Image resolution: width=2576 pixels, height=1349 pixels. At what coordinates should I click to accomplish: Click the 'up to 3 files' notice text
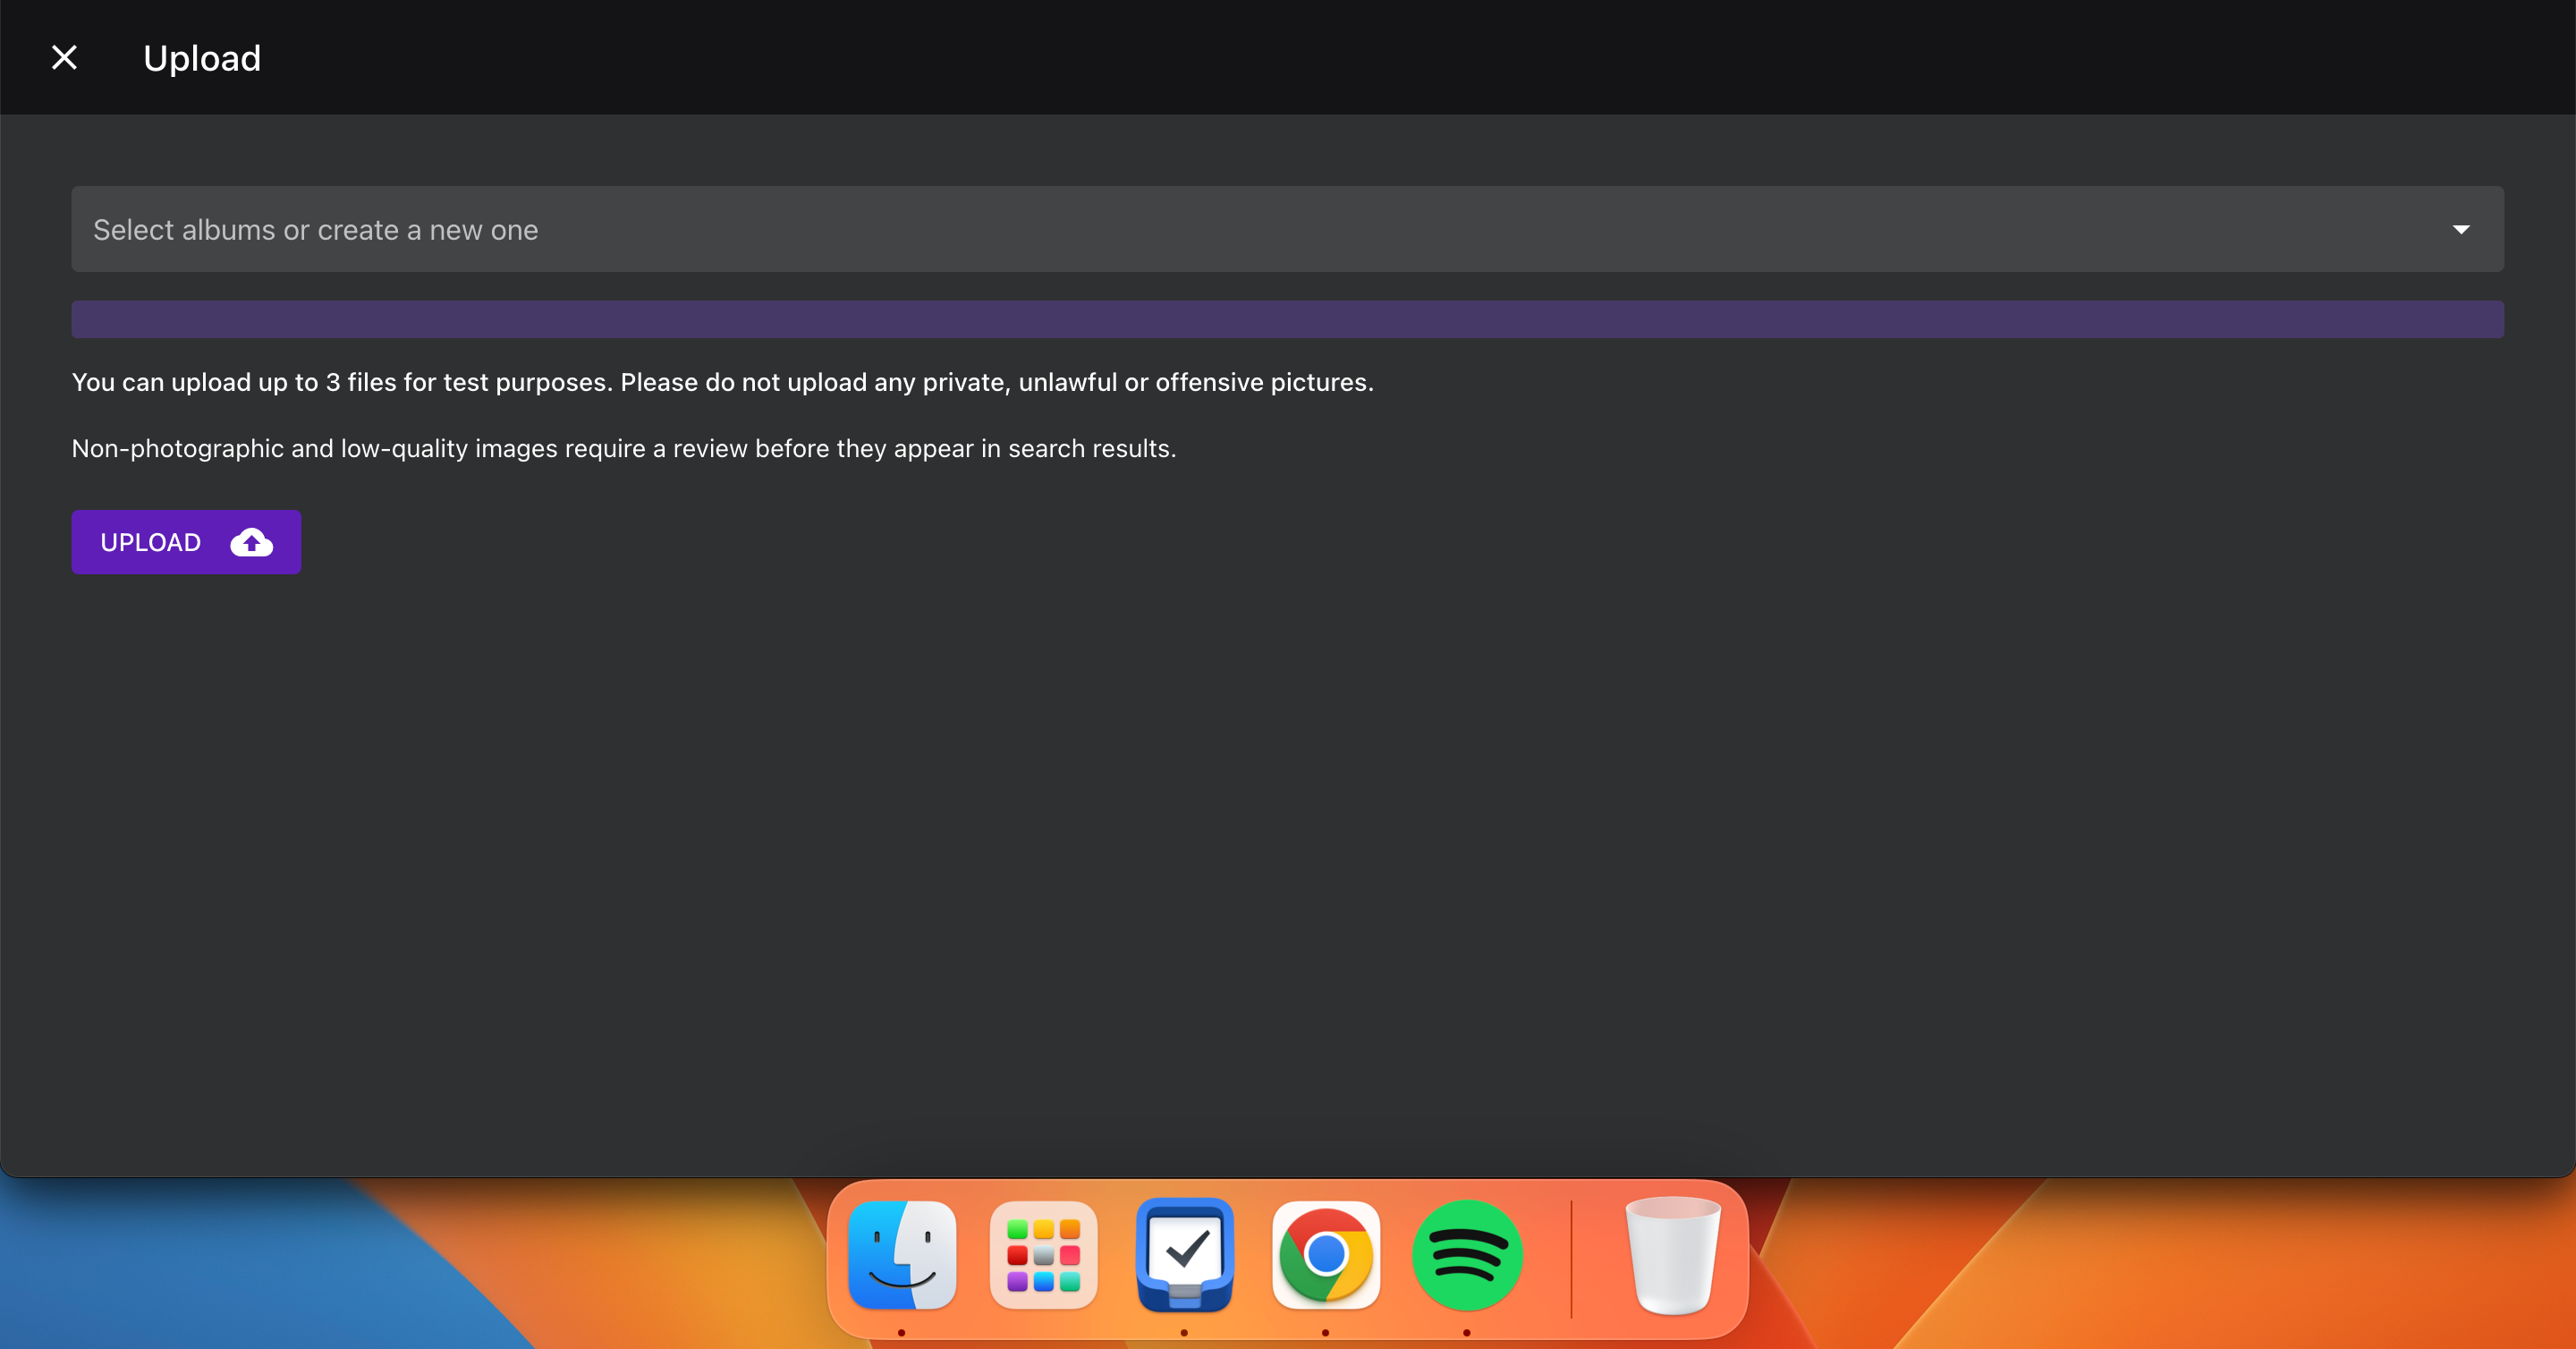click(x=722, y=382)
